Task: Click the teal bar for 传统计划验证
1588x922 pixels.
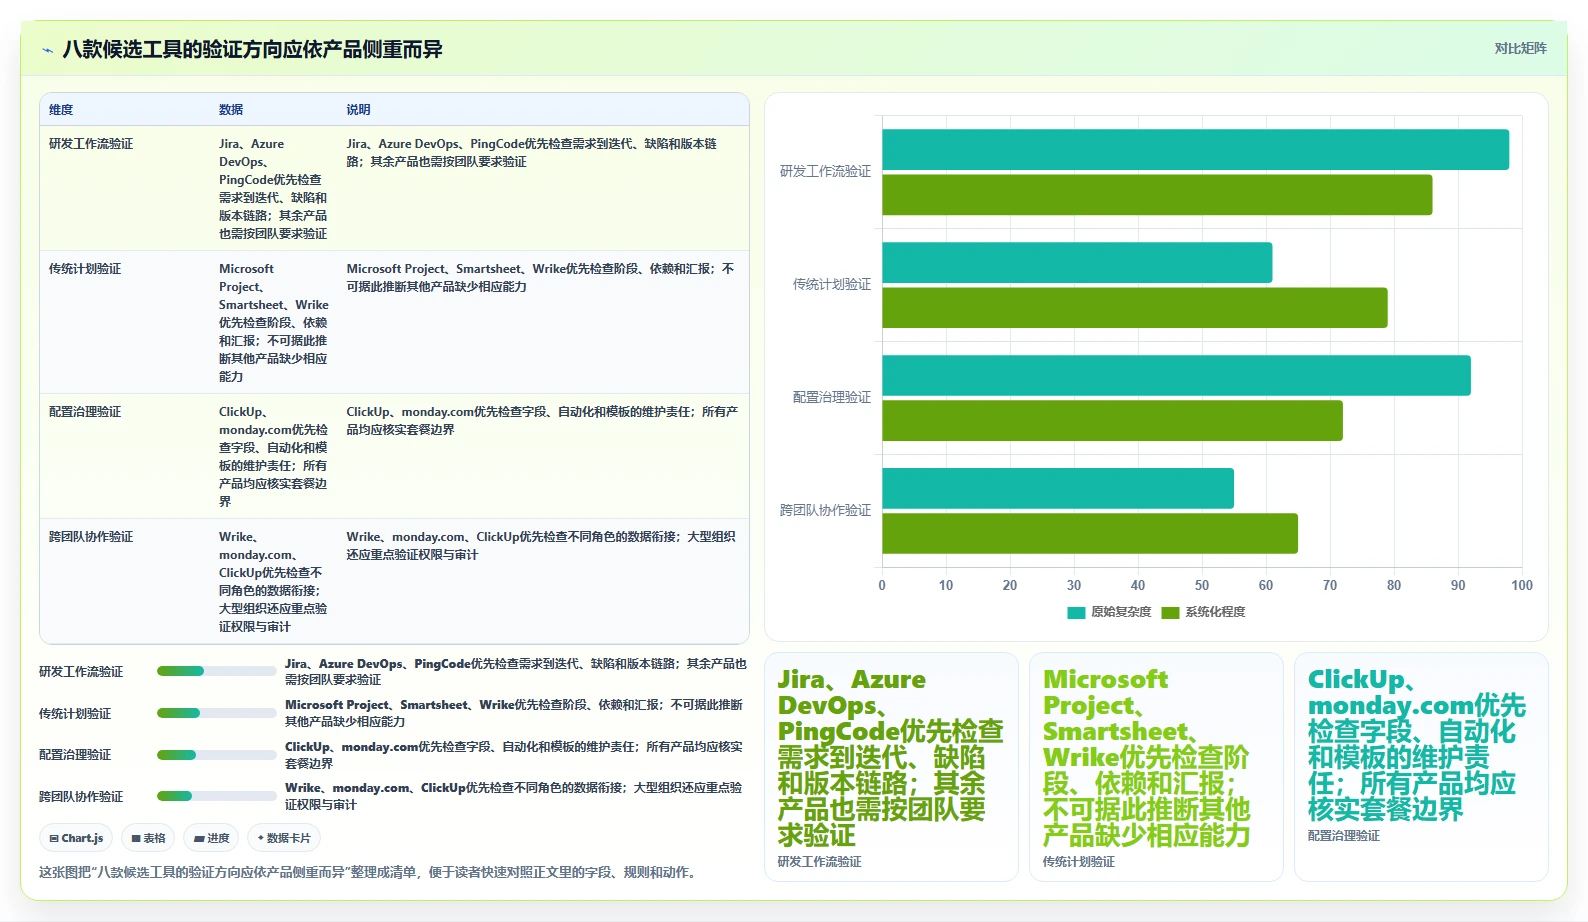Action: click(x=1077, y=263)
